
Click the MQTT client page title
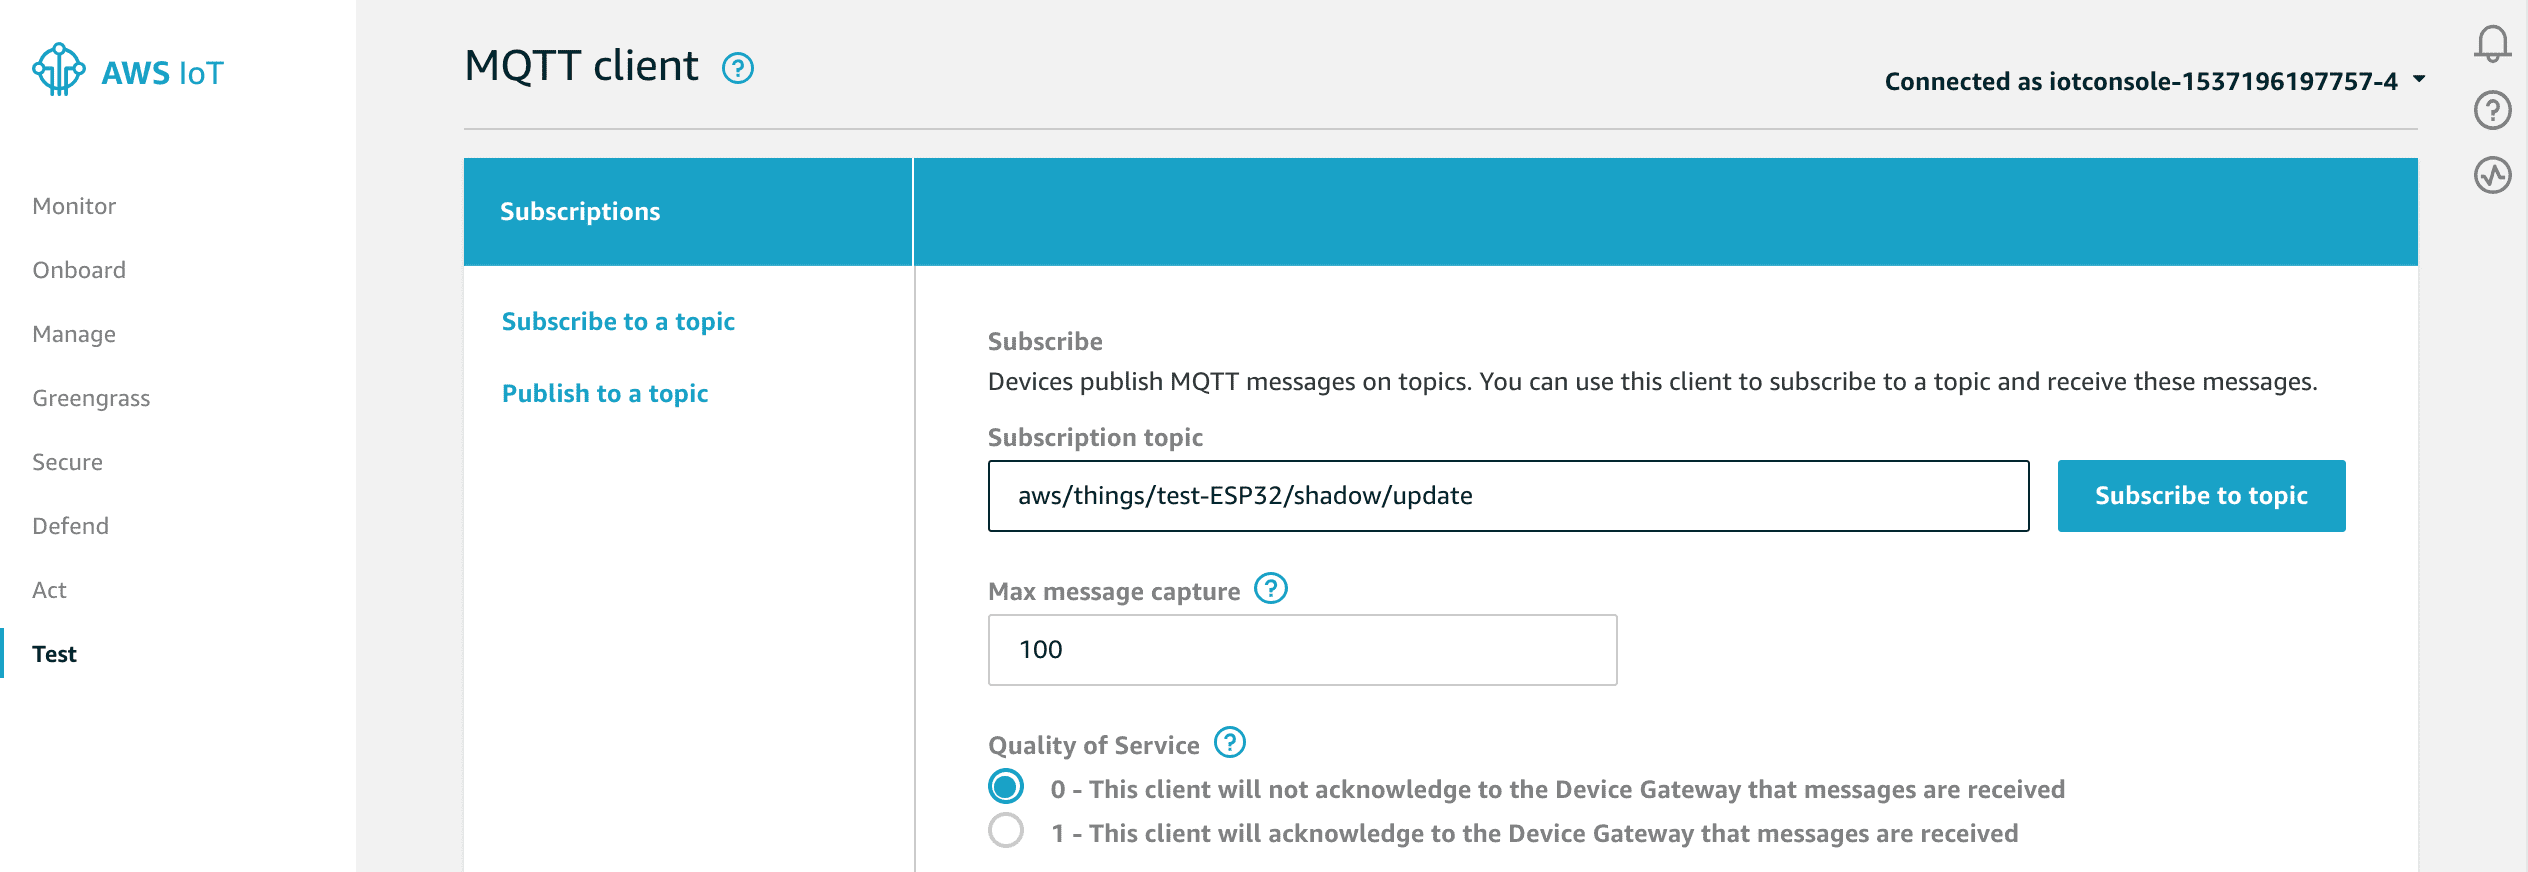(581, 66)
